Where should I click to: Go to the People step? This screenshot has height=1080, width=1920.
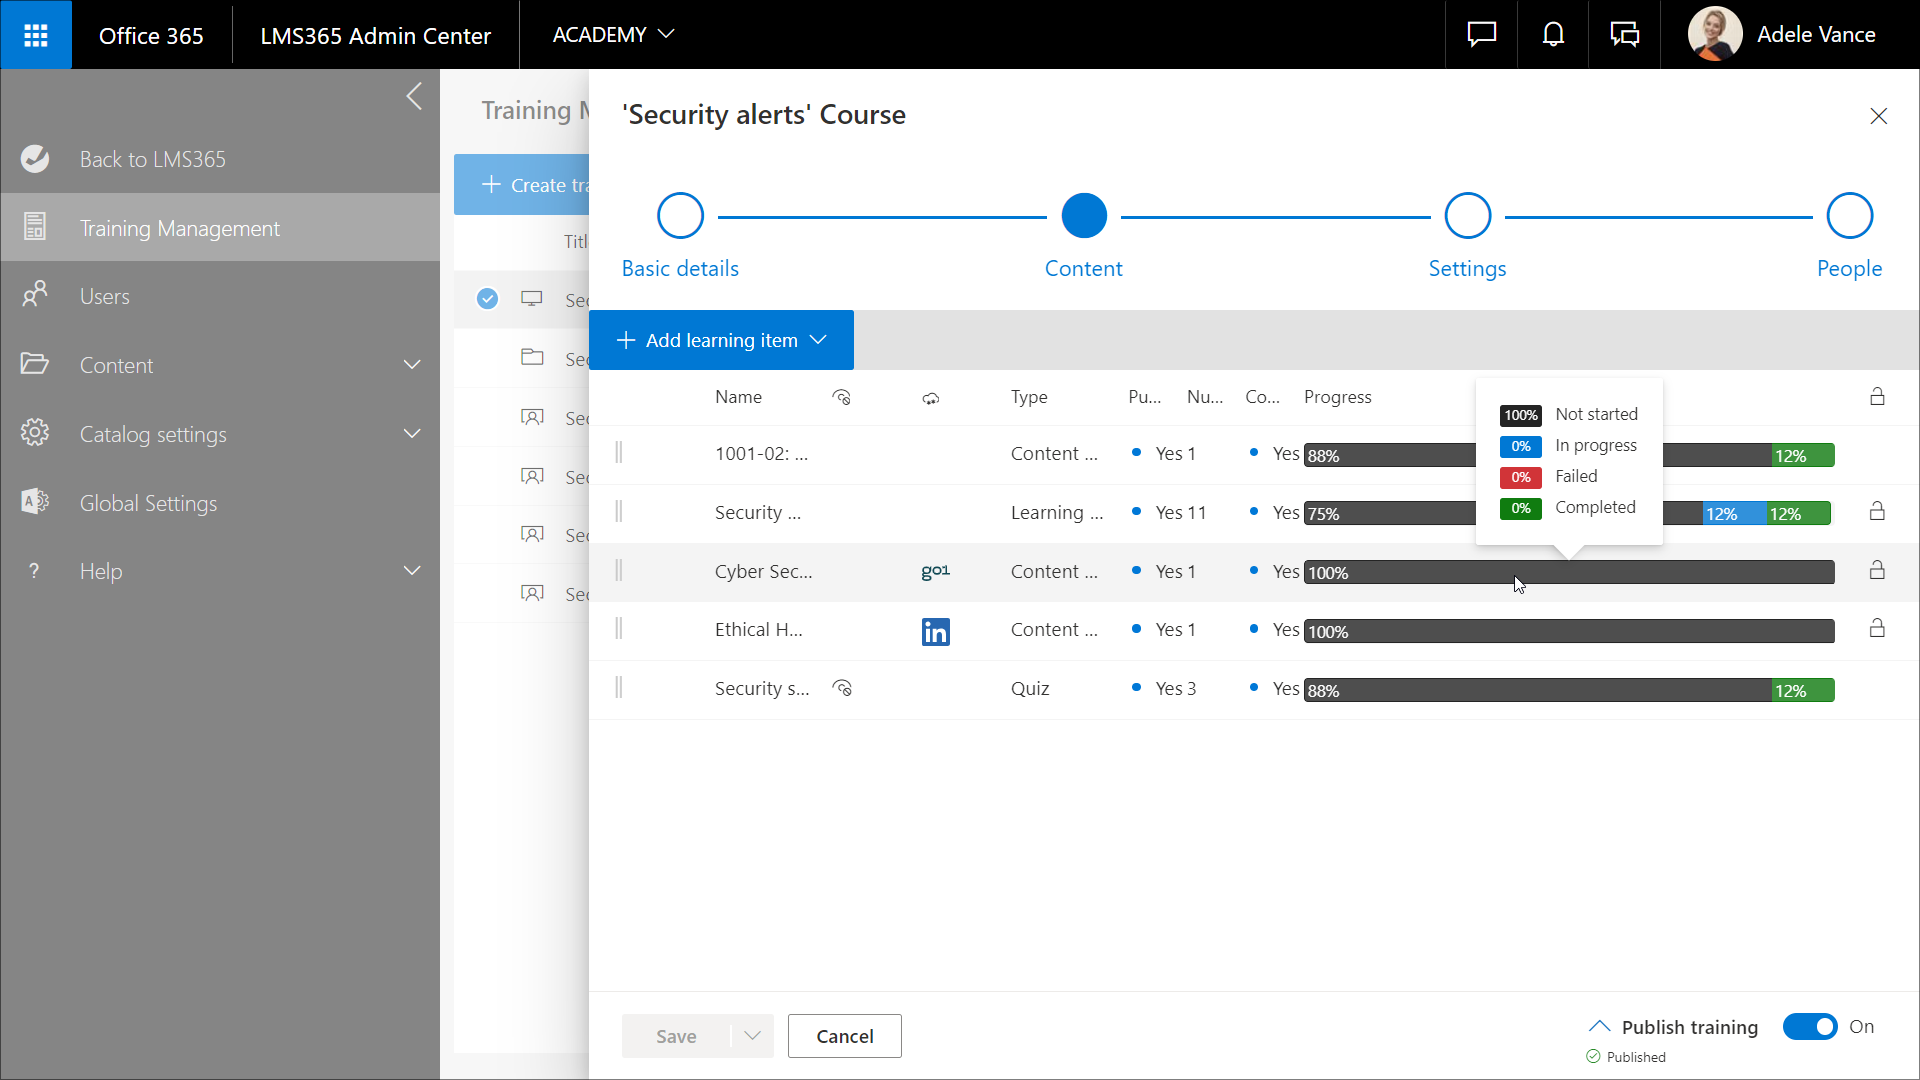click(x=1849, y=216)
